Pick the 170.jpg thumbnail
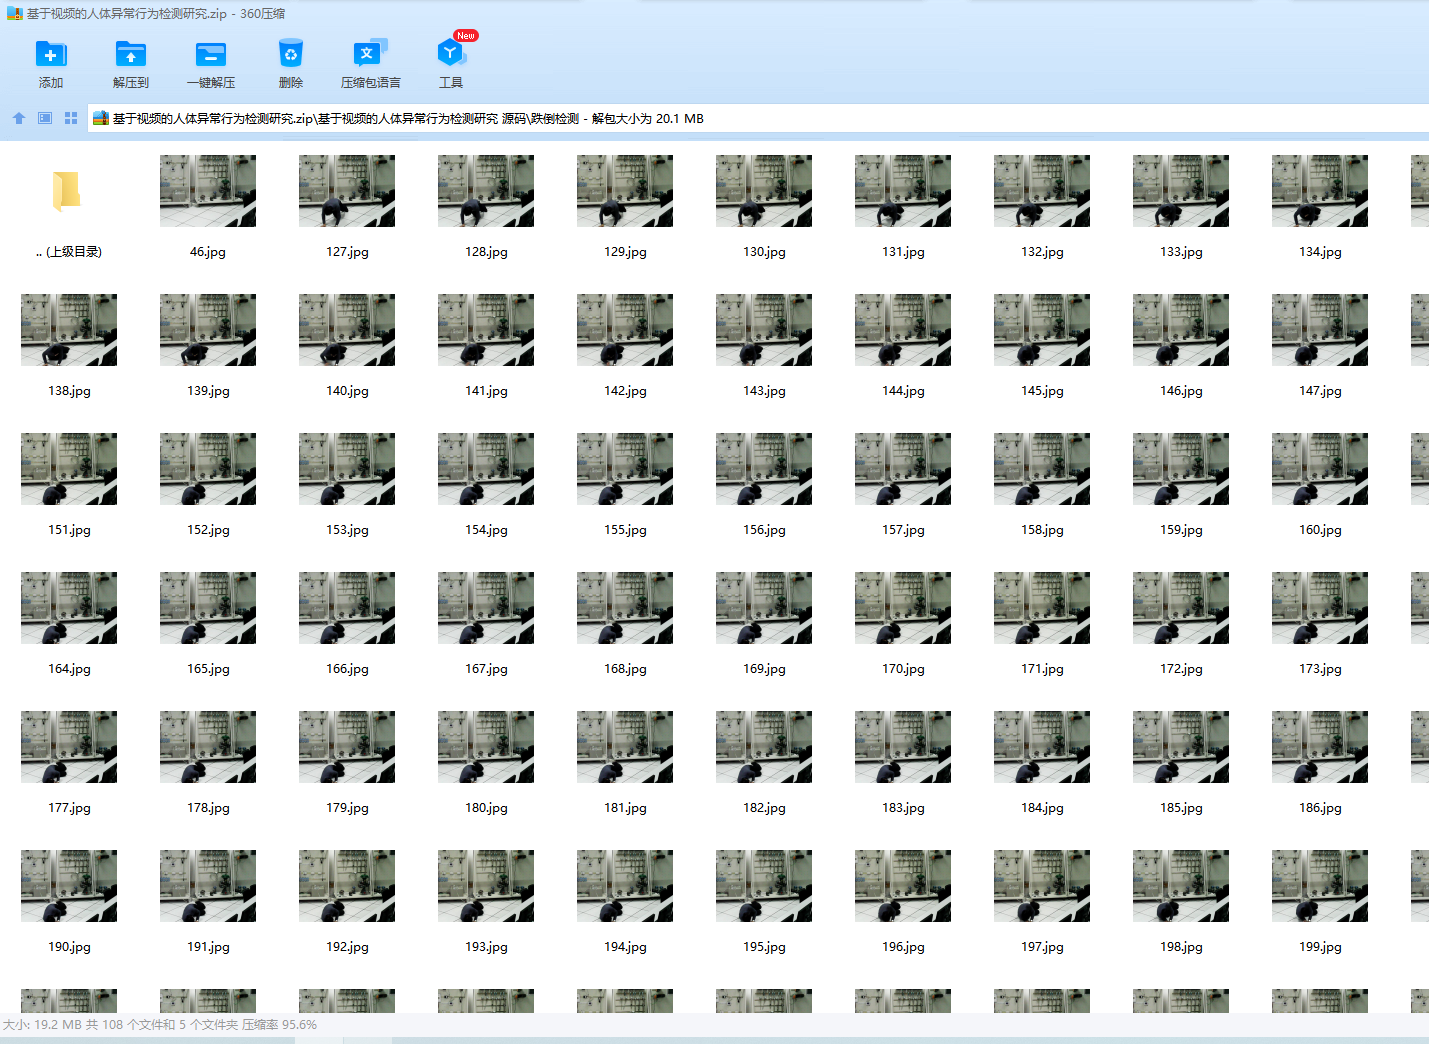 click(903, 608)
